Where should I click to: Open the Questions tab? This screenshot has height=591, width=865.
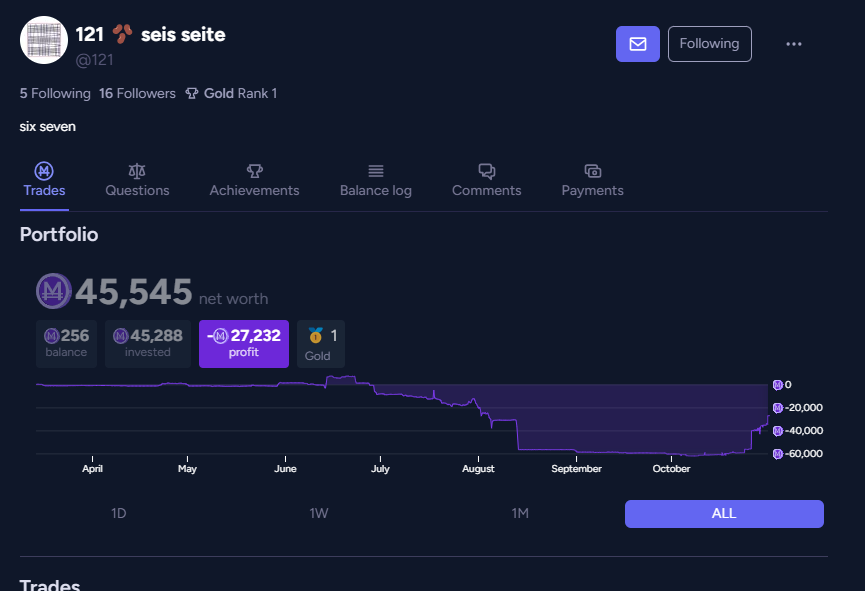(137, 181)
